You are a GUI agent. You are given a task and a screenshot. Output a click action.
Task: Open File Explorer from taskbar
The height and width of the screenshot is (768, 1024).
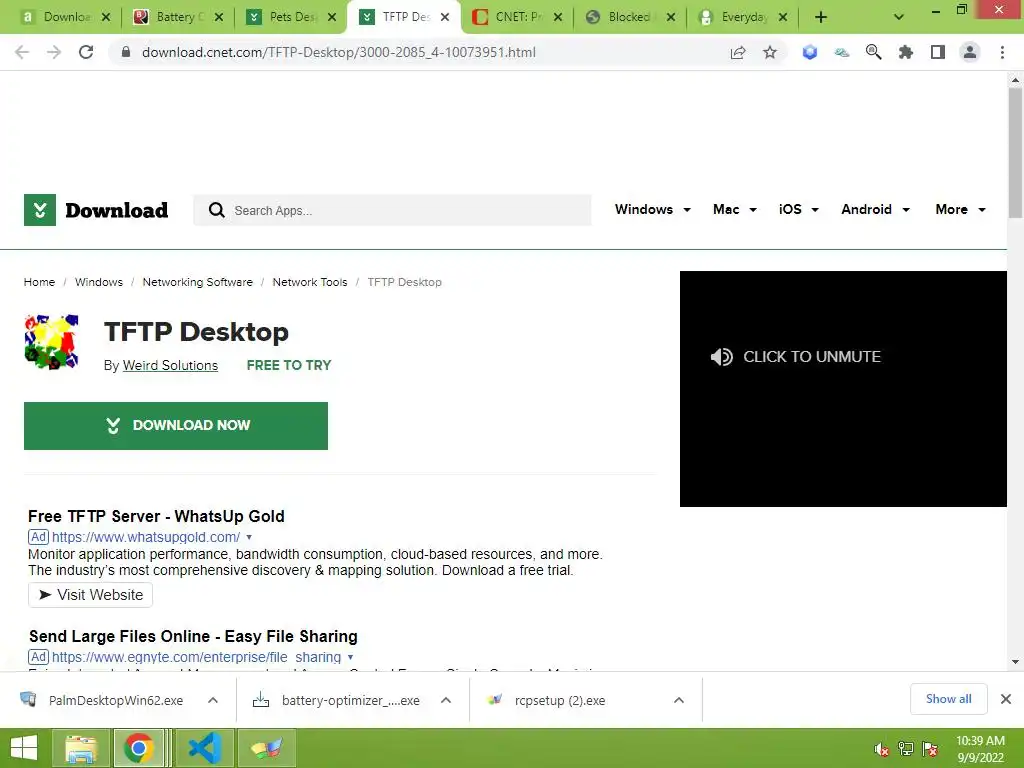pos(81,748)
